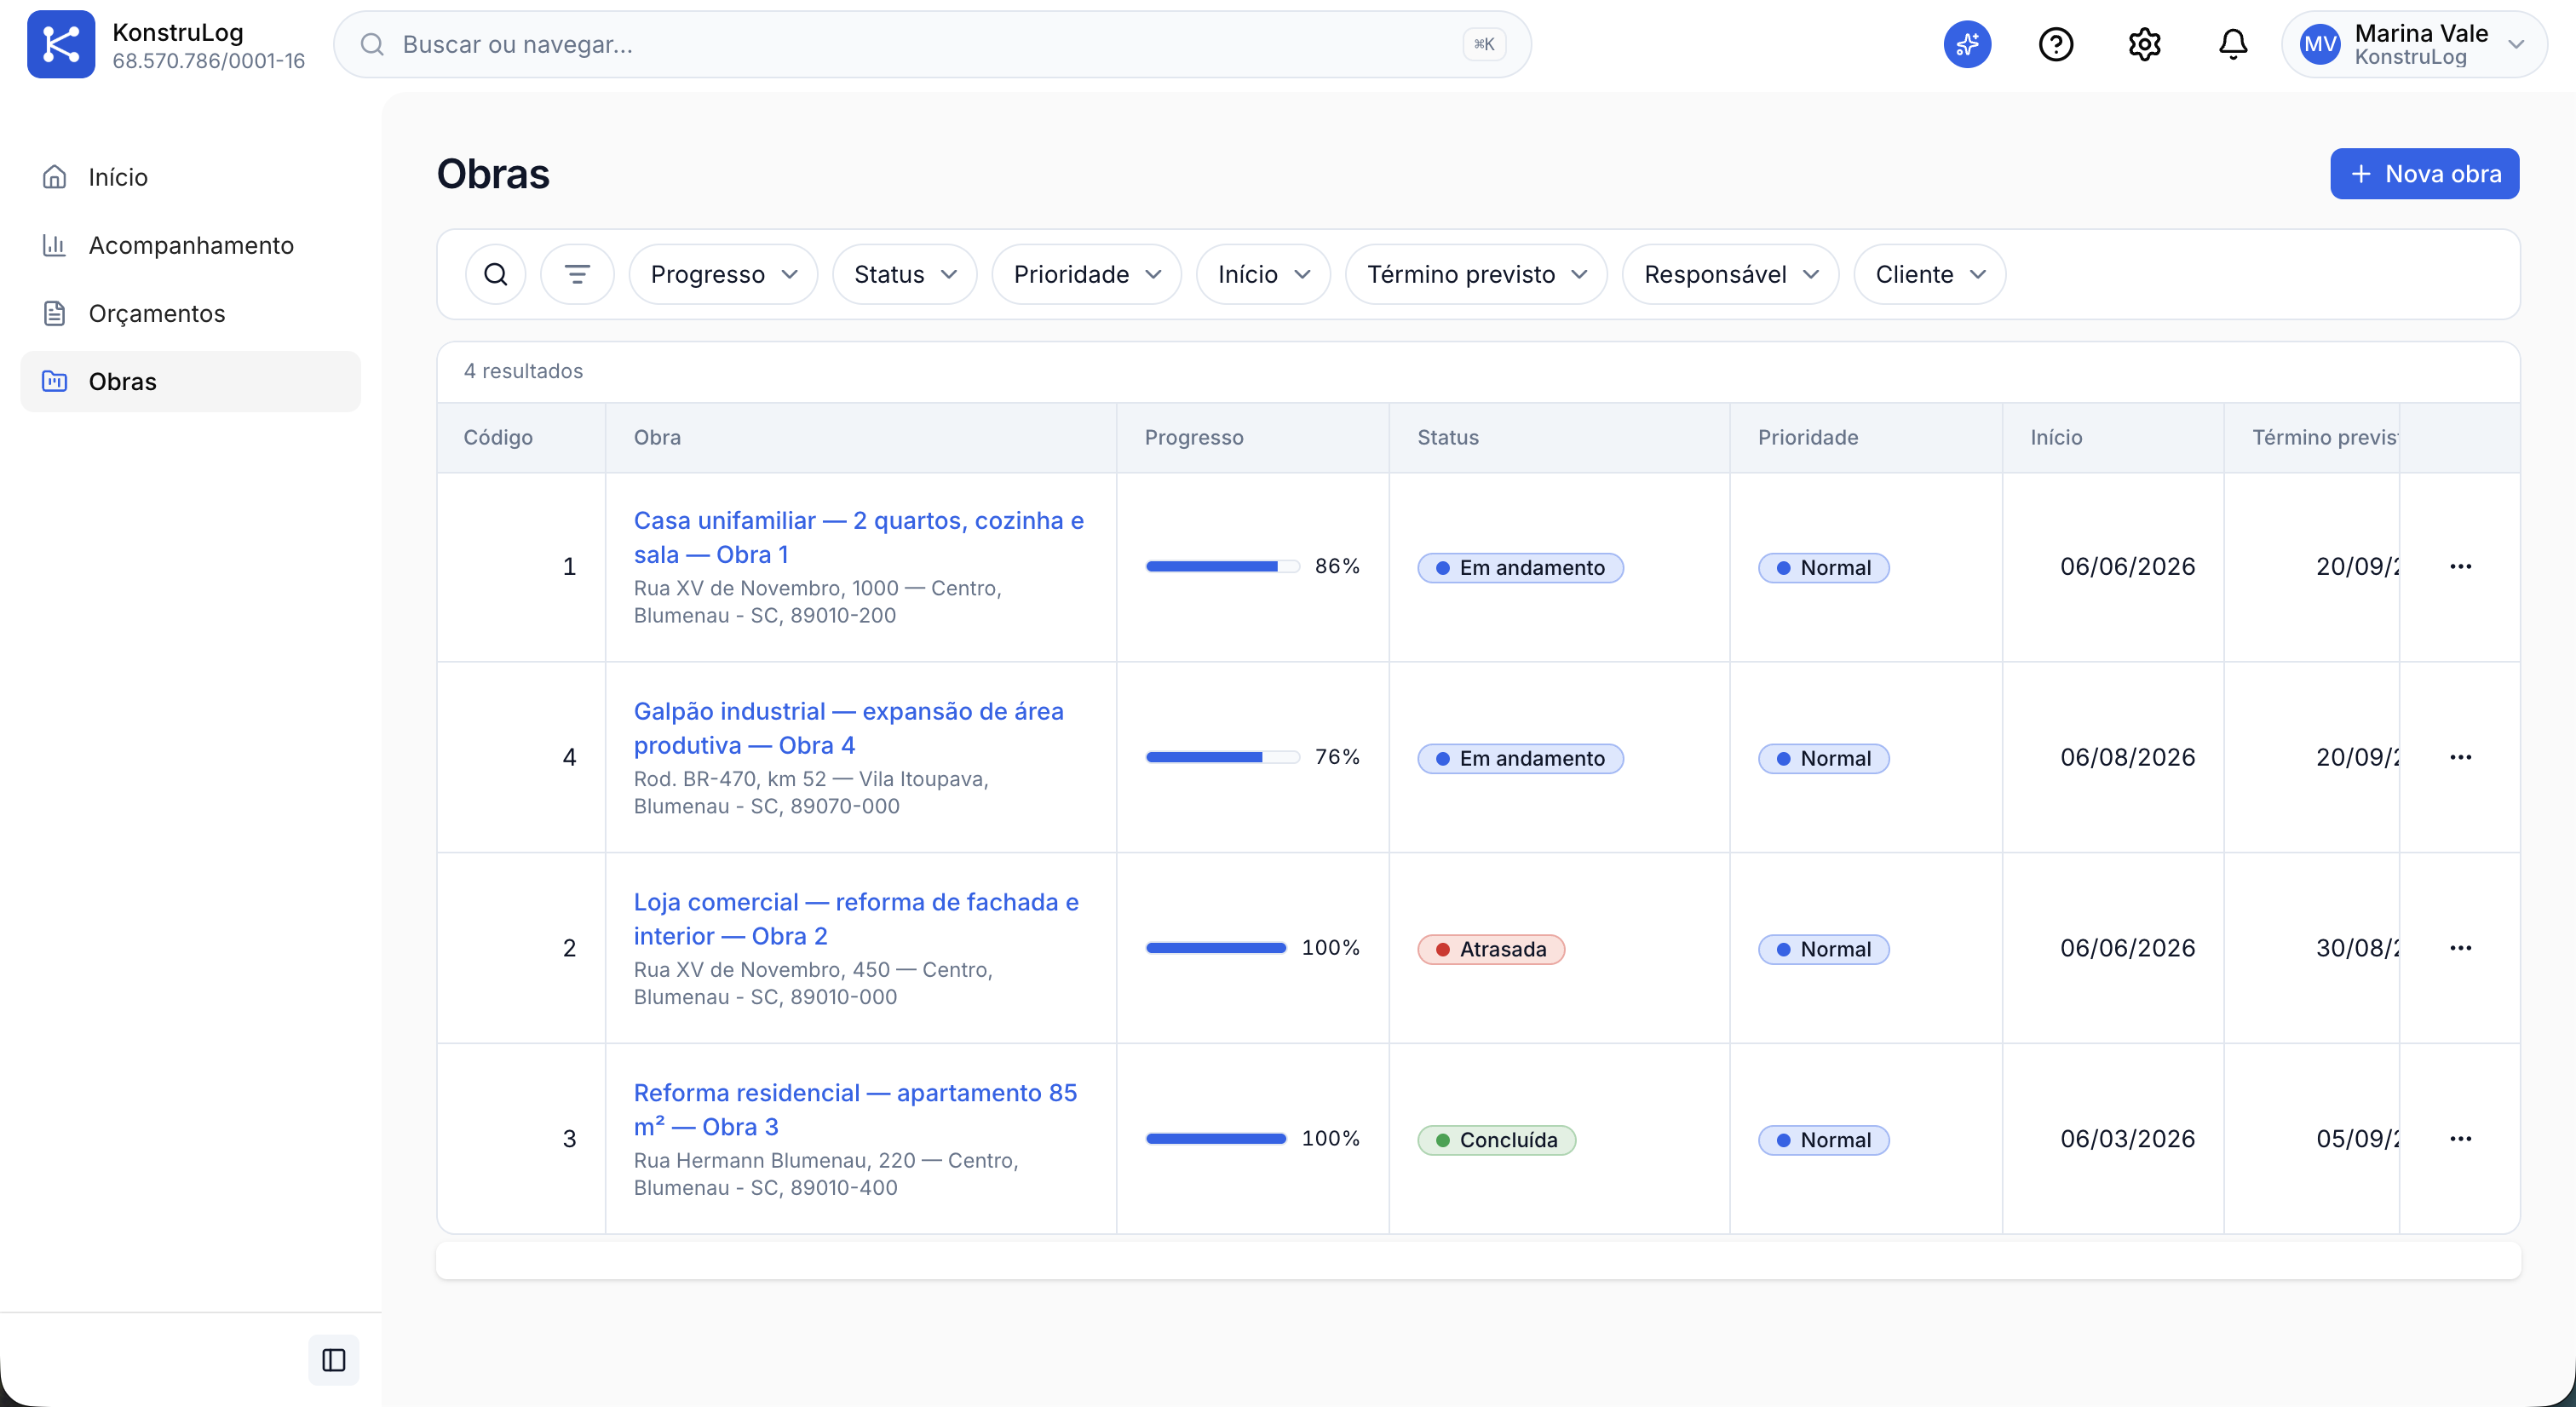Click the Nova obra button
Screen dimensions: 2576x1407
tap(2424, 174)
